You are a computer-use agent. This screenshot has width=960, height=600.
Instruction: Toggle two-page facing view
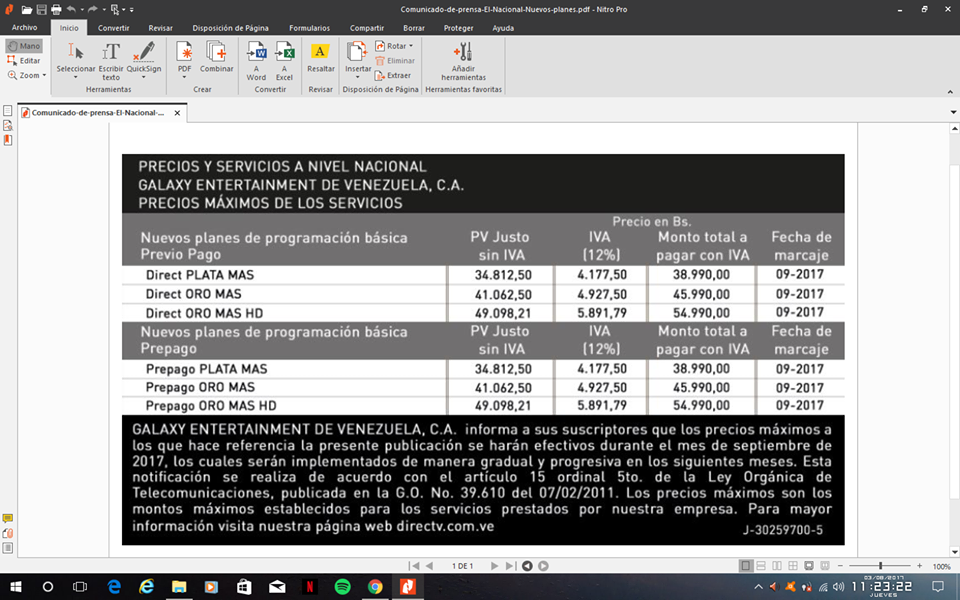tap(777, 566)
